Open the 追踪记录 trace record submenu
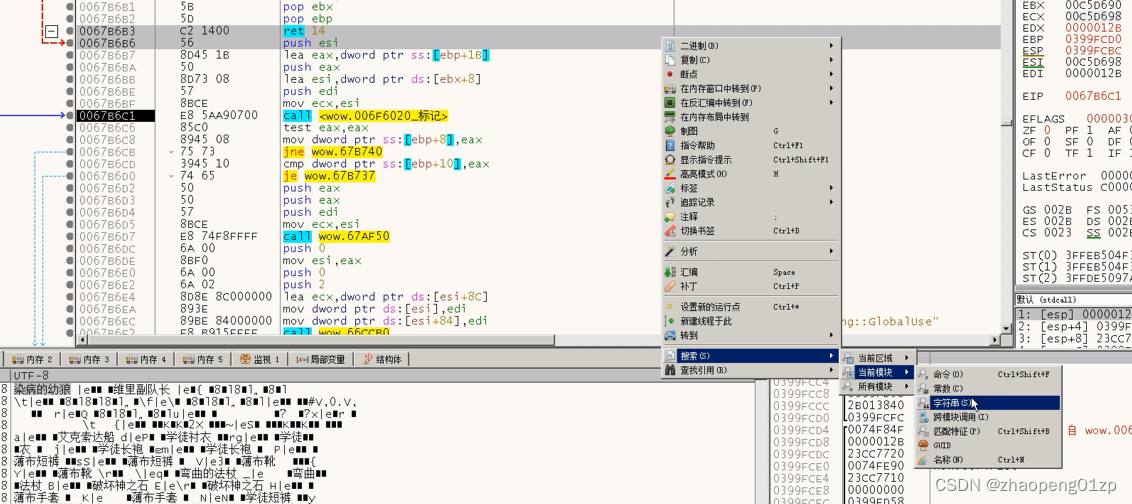This screenshot has width=1132, height=504. (752, 202)
